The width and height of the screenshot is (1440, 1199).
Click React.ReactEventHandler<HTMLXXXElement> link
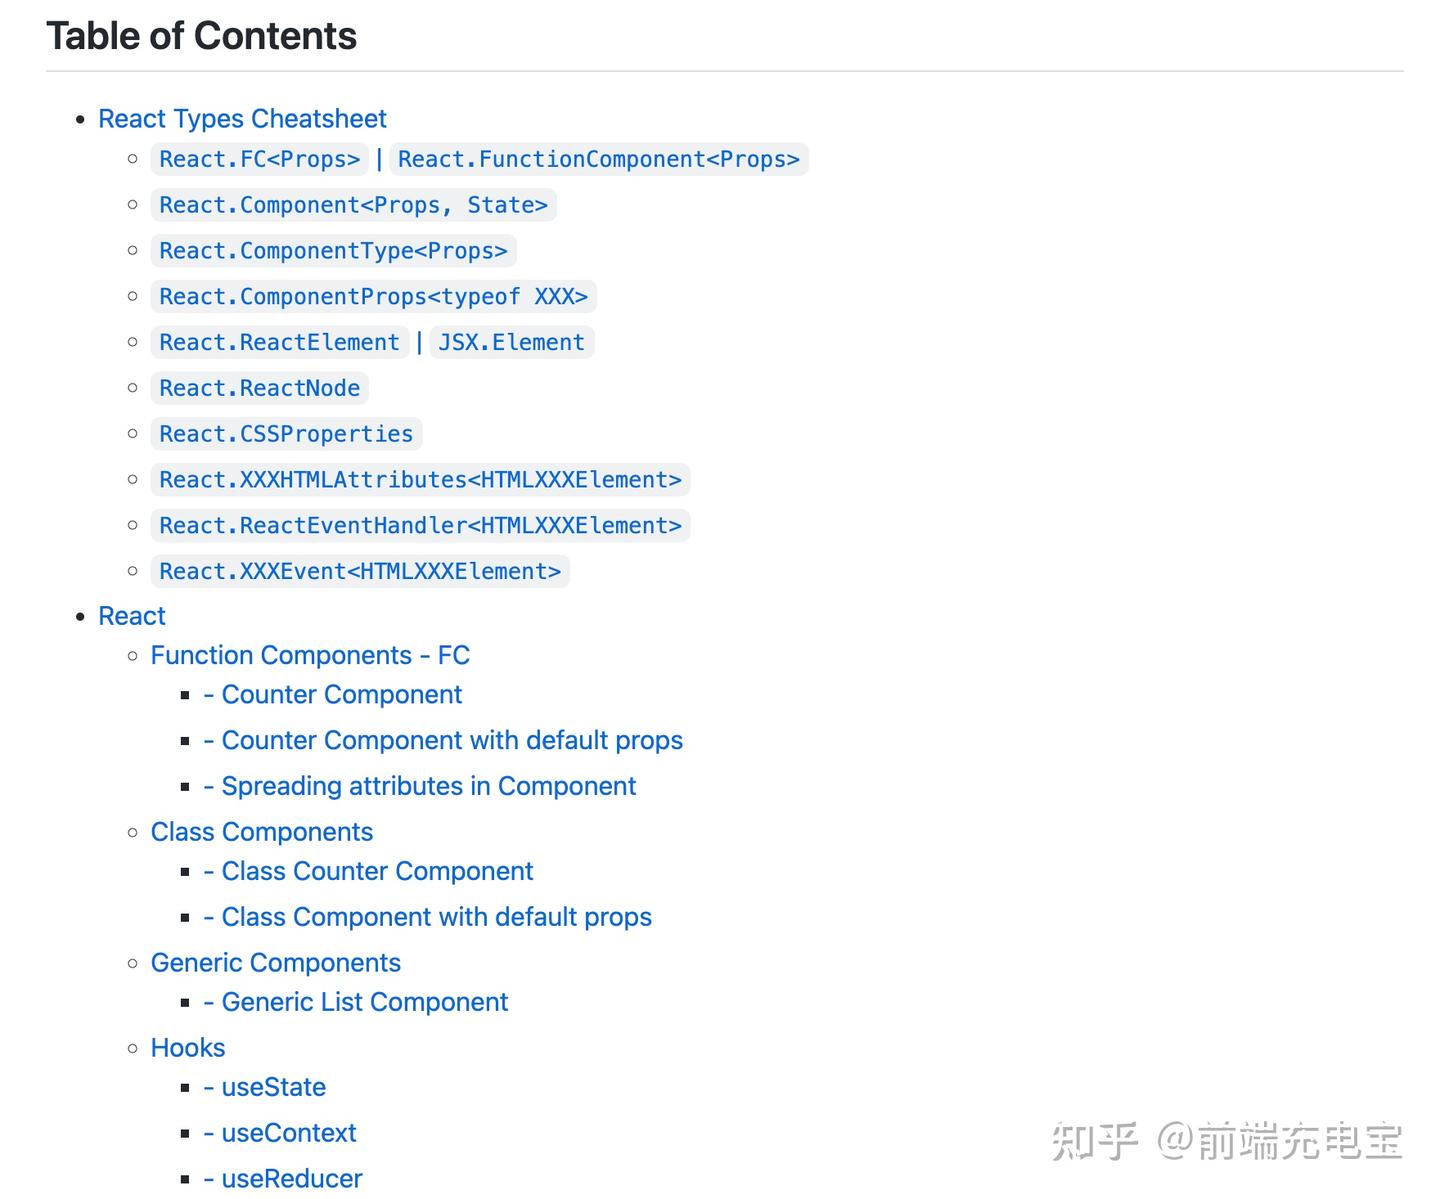[420, 526]
